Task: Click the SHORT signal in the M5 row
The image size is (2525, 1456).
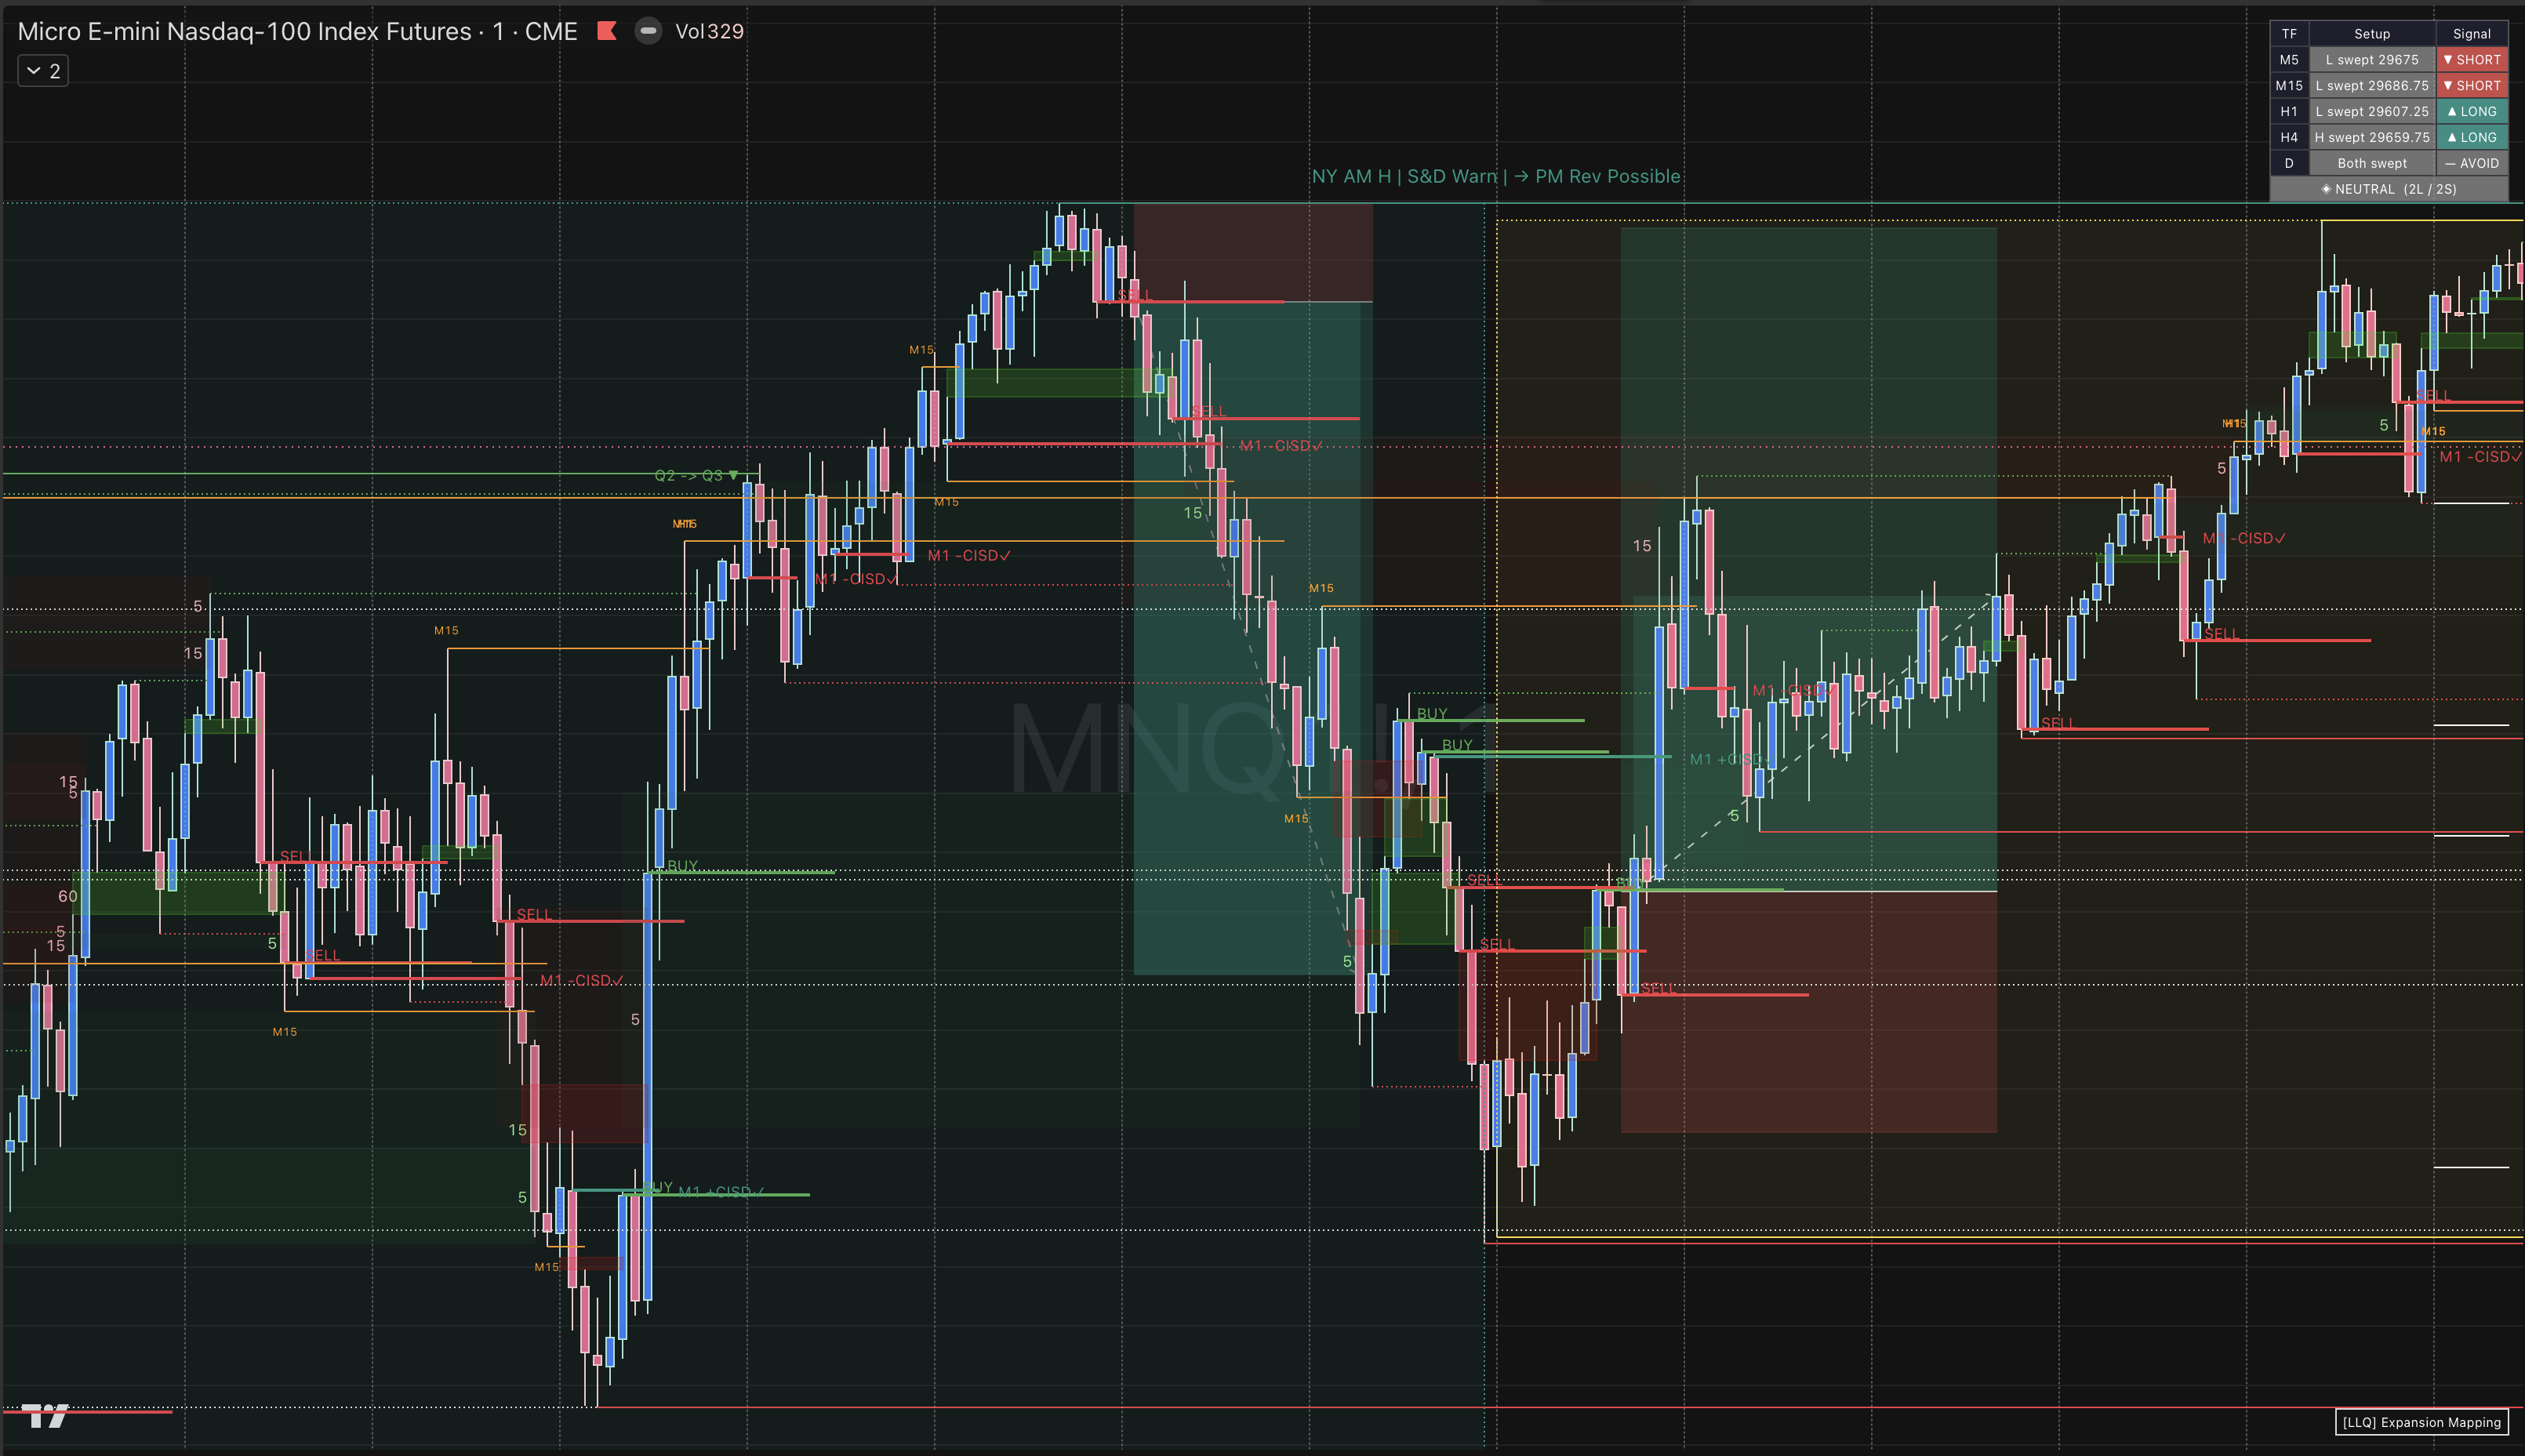Action: (2472, 60)
